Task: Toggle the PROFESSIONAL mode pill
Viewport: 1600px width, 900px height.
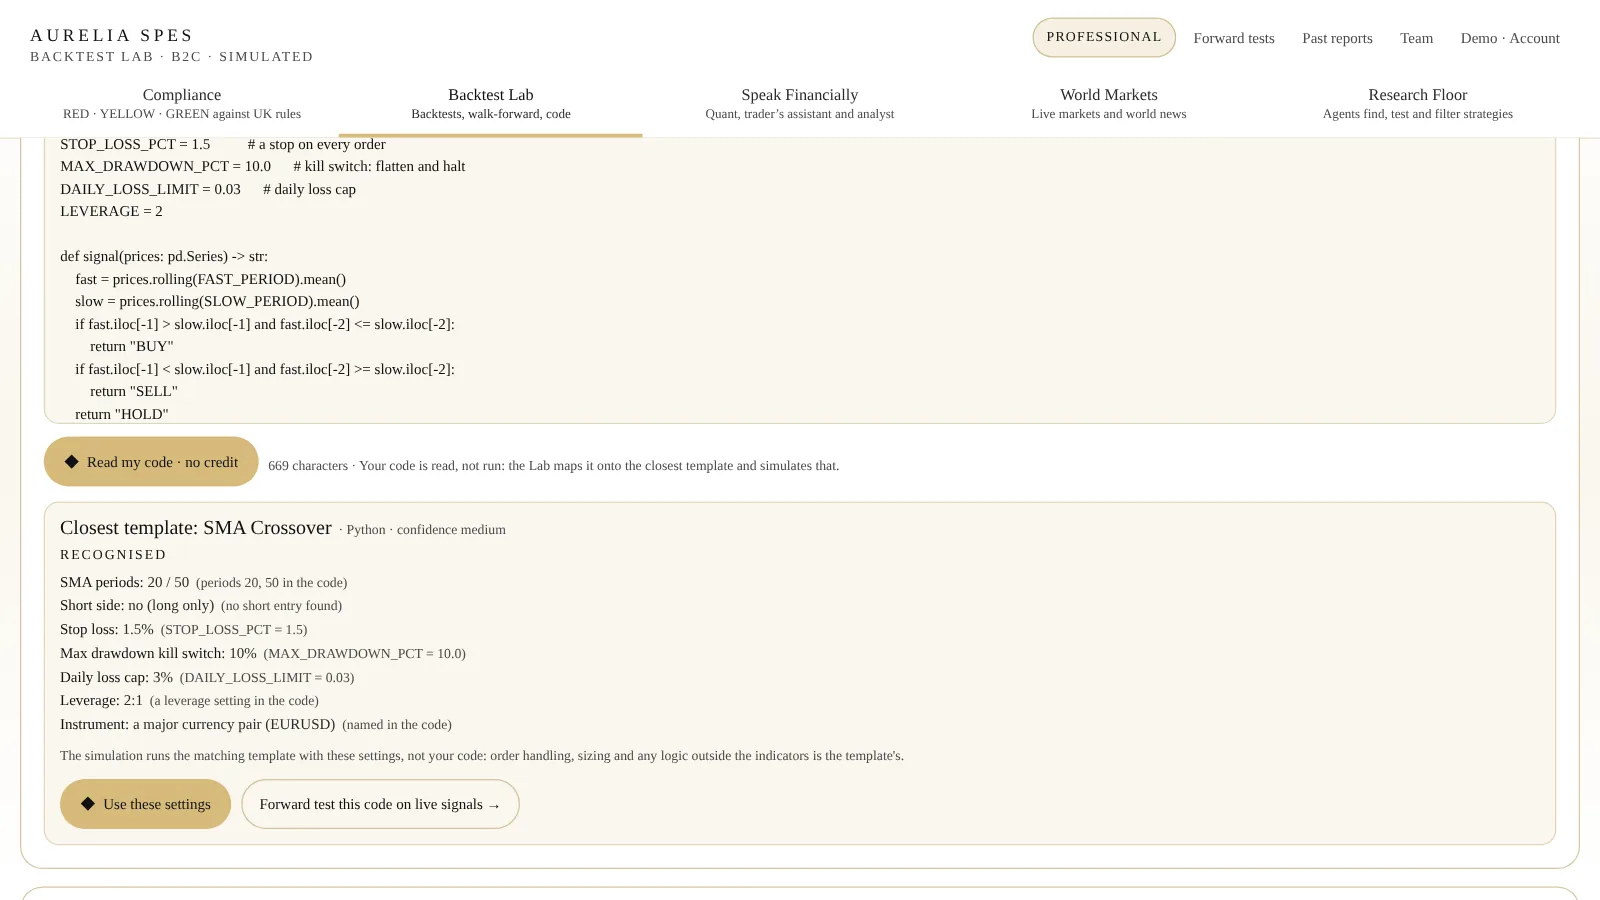Action: [1104, 37]
